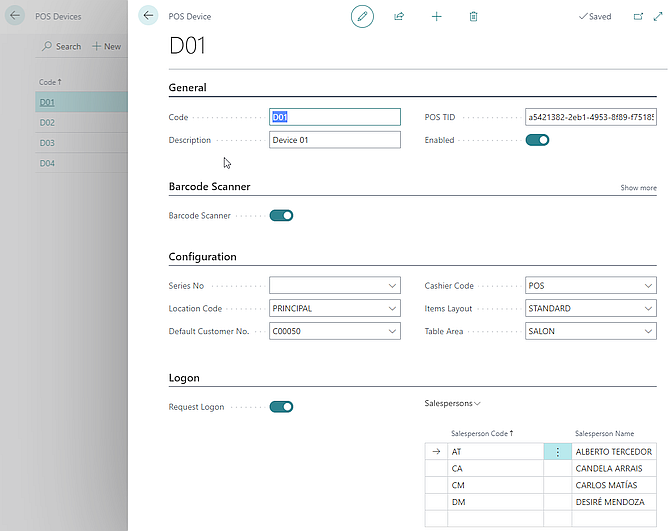The image size is (669, 531).
Task: Open the three-dot menu on row AT
Action: pyautogui.click(x=558, y=452)
